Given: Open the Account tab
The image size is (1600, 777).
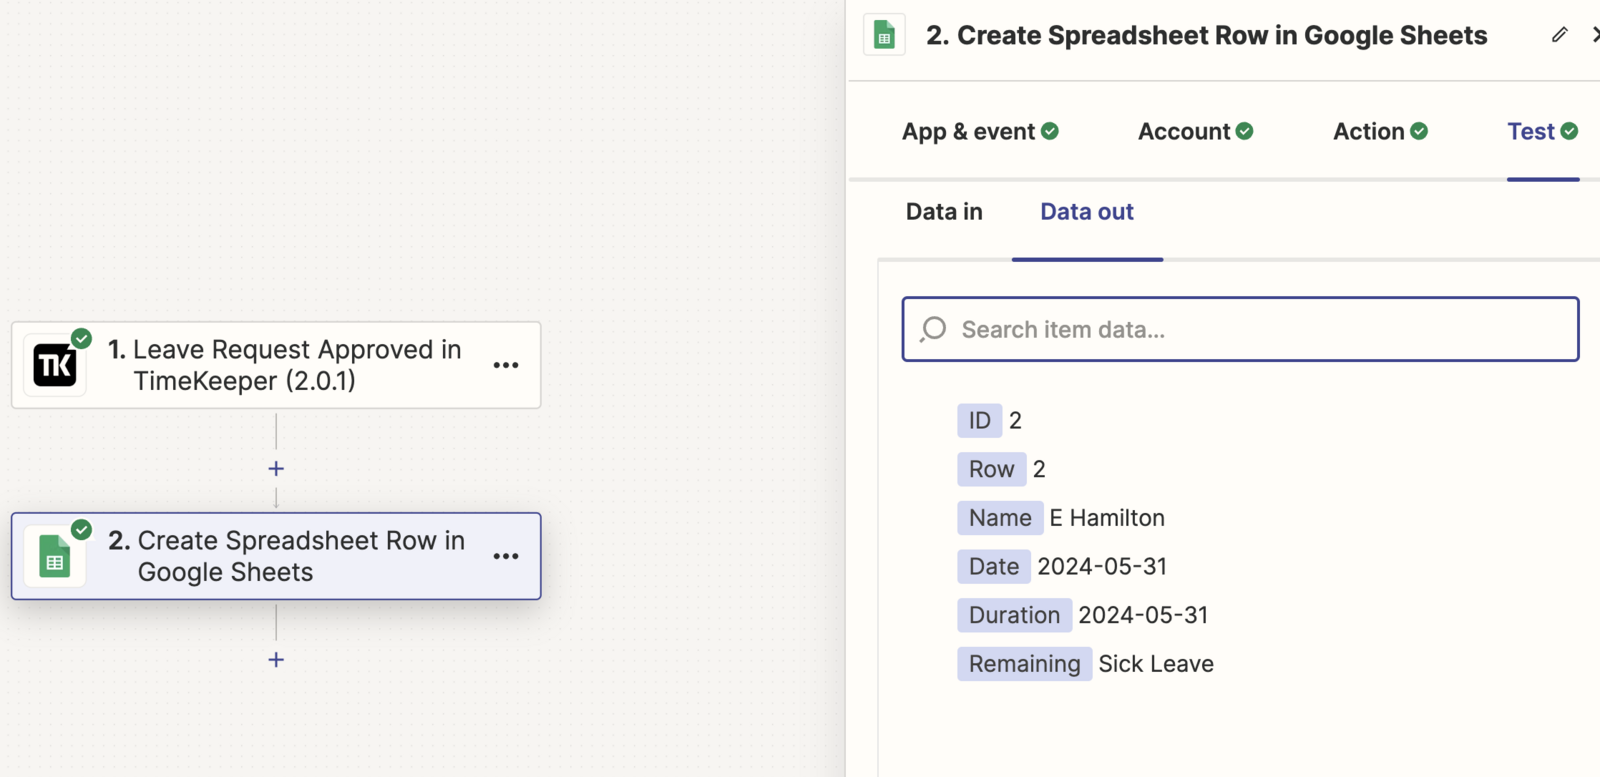Looking at the screenshot, I should pyautogui.click(x=1195, y=131).
